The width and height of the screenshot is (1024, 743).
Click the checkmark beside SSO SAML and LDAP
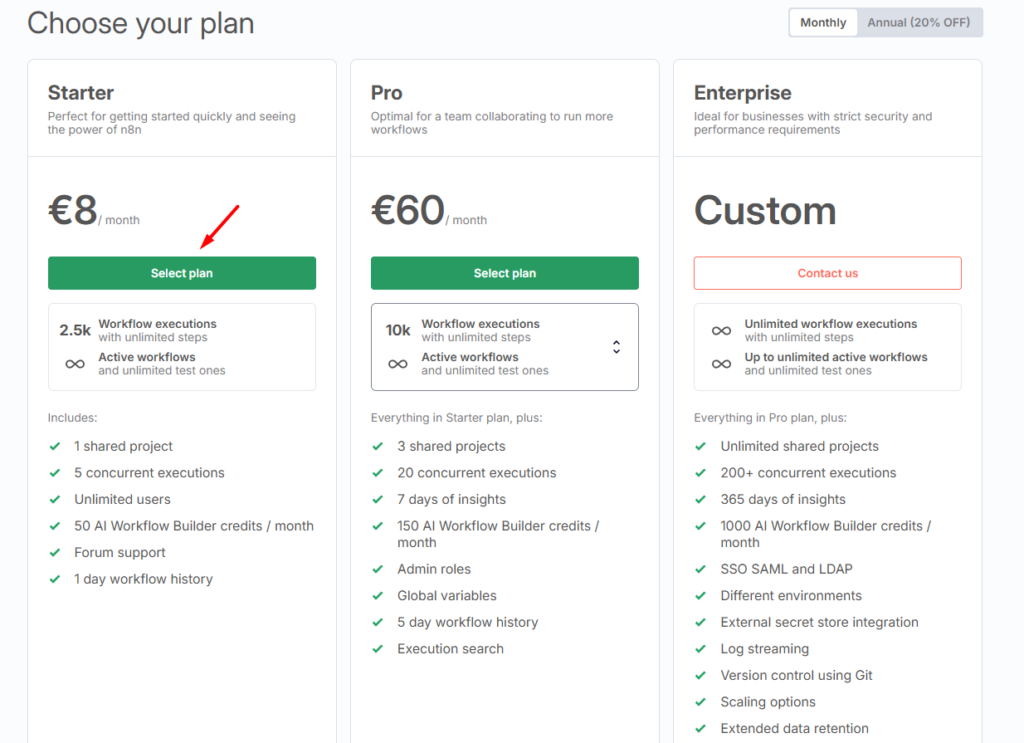[700, 569]
